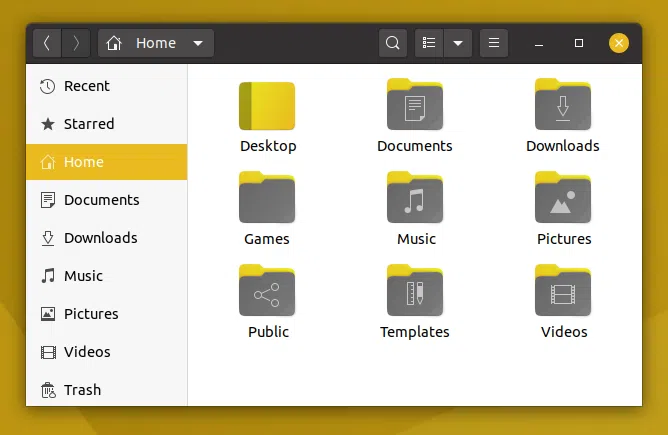Open Trash from the sidebar
The image size is (668, 435).
(82, 390)
